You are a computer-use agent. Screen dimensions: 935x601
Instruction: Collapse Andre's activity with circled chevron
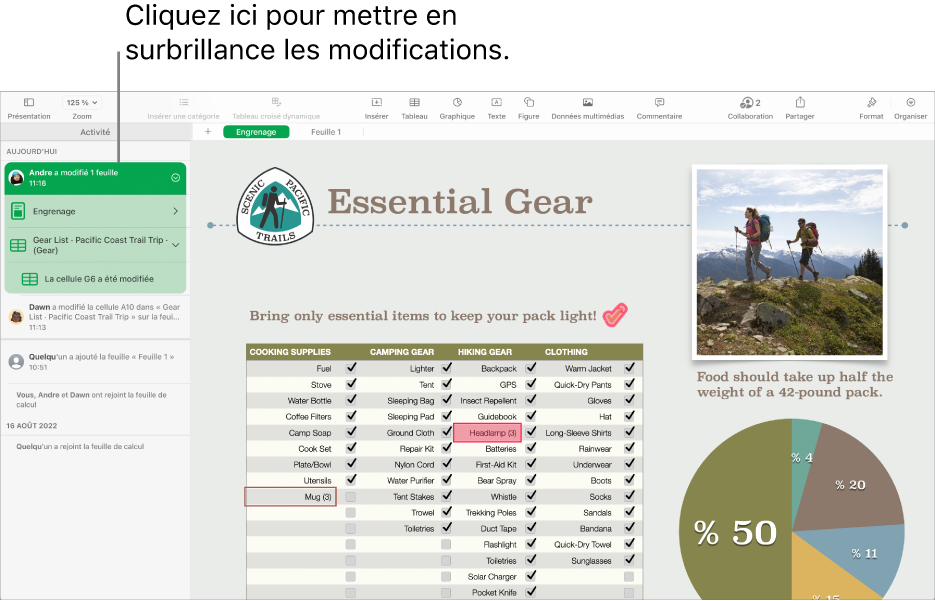pos(175,178)
